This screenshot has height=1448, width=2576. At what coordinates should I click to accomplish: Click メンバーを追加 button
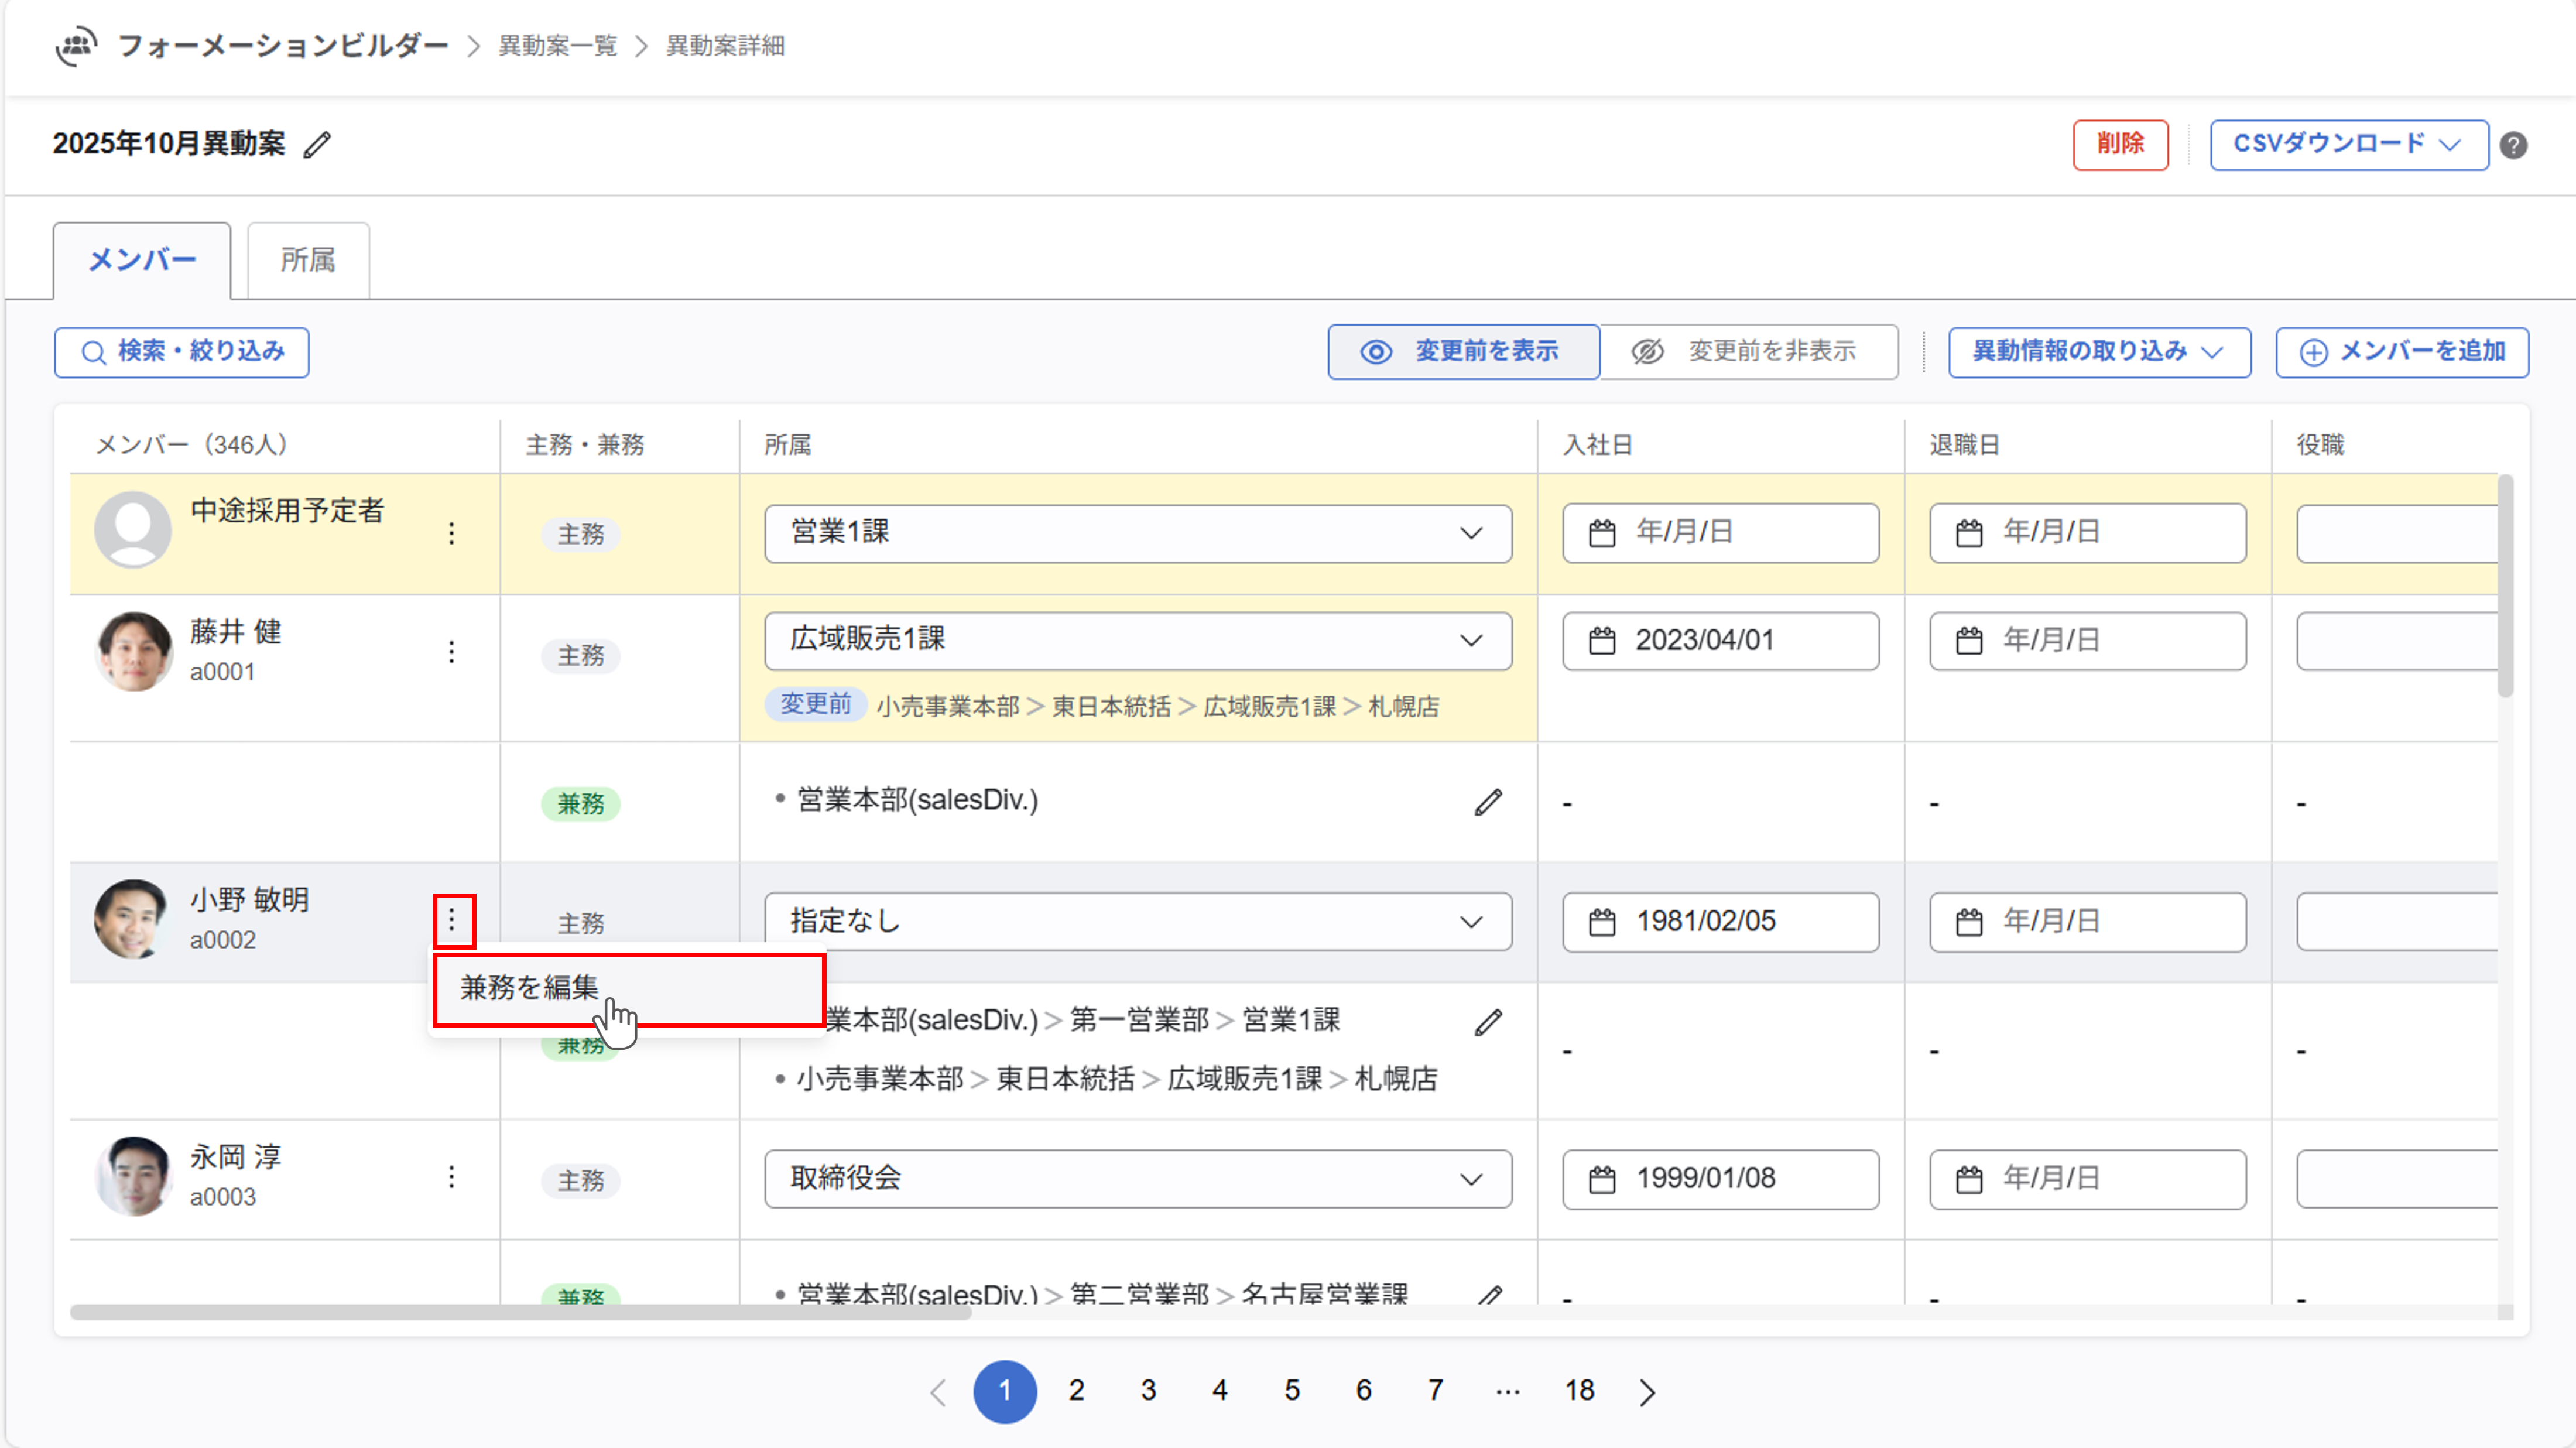[2401, 352]
